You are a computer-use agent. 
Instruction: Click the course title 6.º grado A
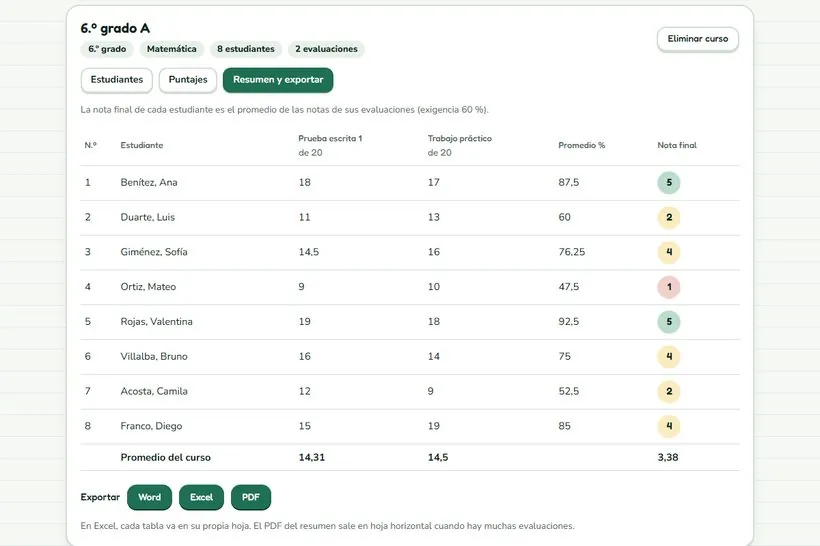tap(115, 28)
